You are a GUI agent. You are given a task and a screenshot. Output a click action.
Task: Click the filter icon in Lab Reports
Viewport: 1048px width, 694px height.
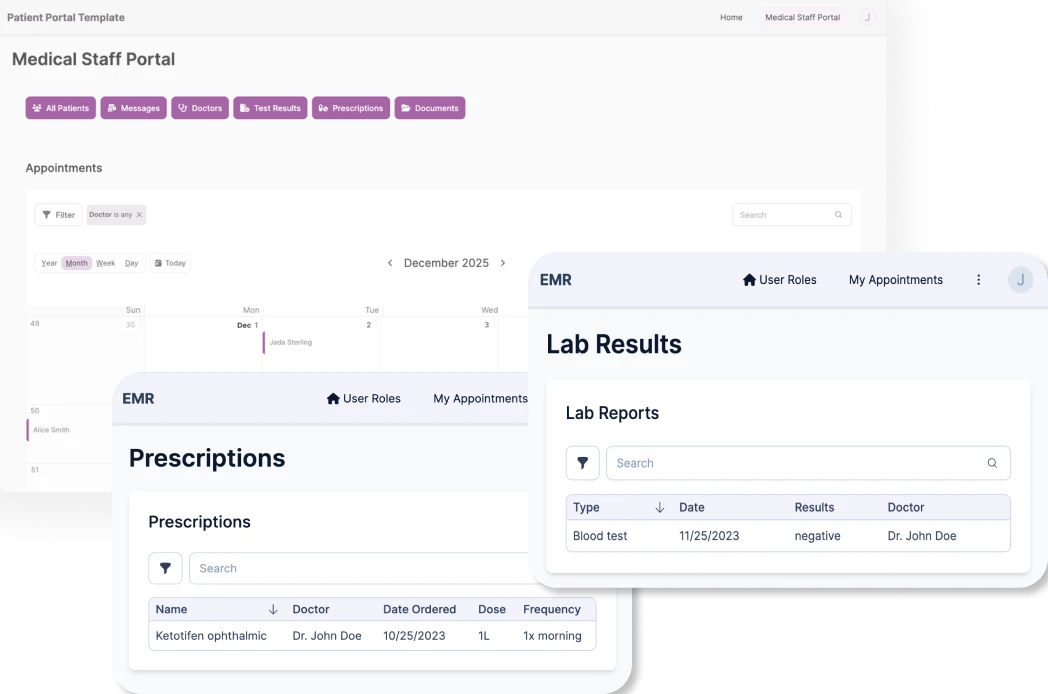click(583, 463)
